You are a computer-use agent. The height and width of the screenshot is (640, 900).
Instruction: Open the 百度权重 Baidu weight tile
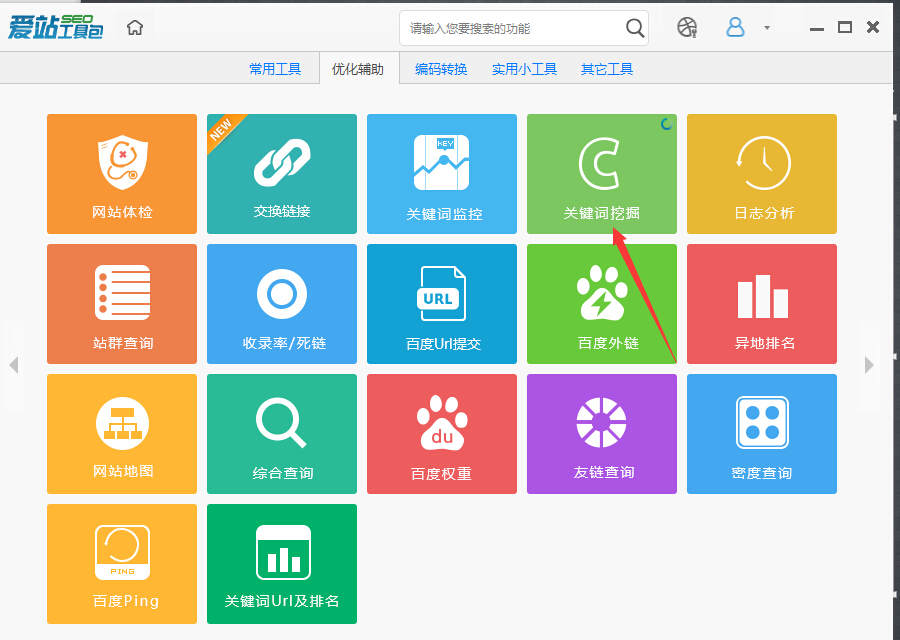[442, 434]
